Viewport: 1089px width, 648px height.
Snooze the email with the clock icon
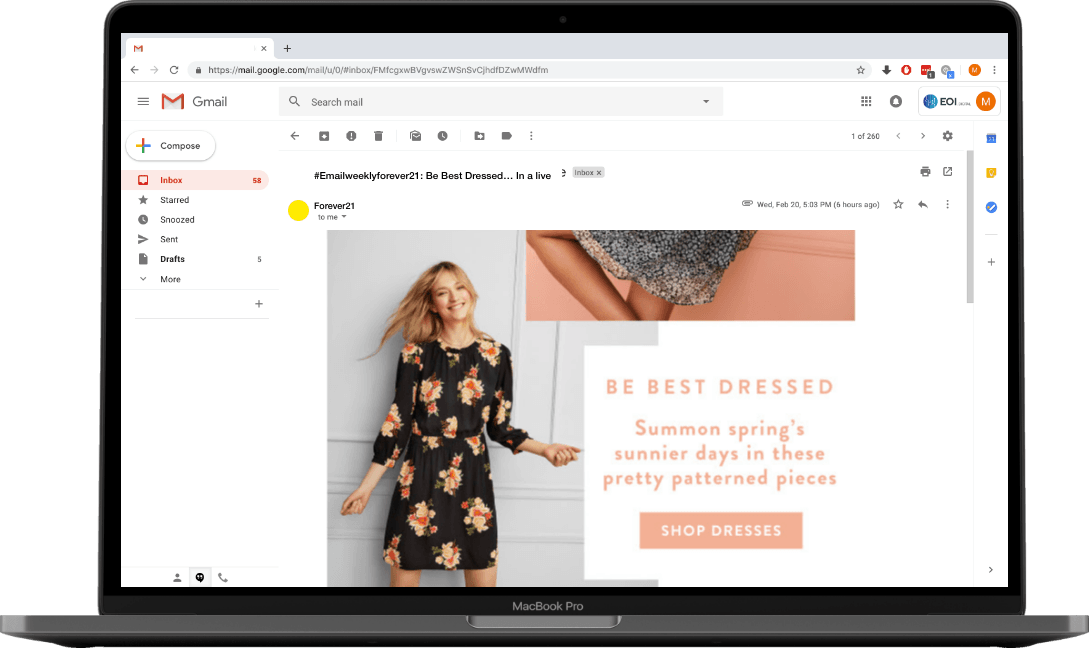coord(442,136)
